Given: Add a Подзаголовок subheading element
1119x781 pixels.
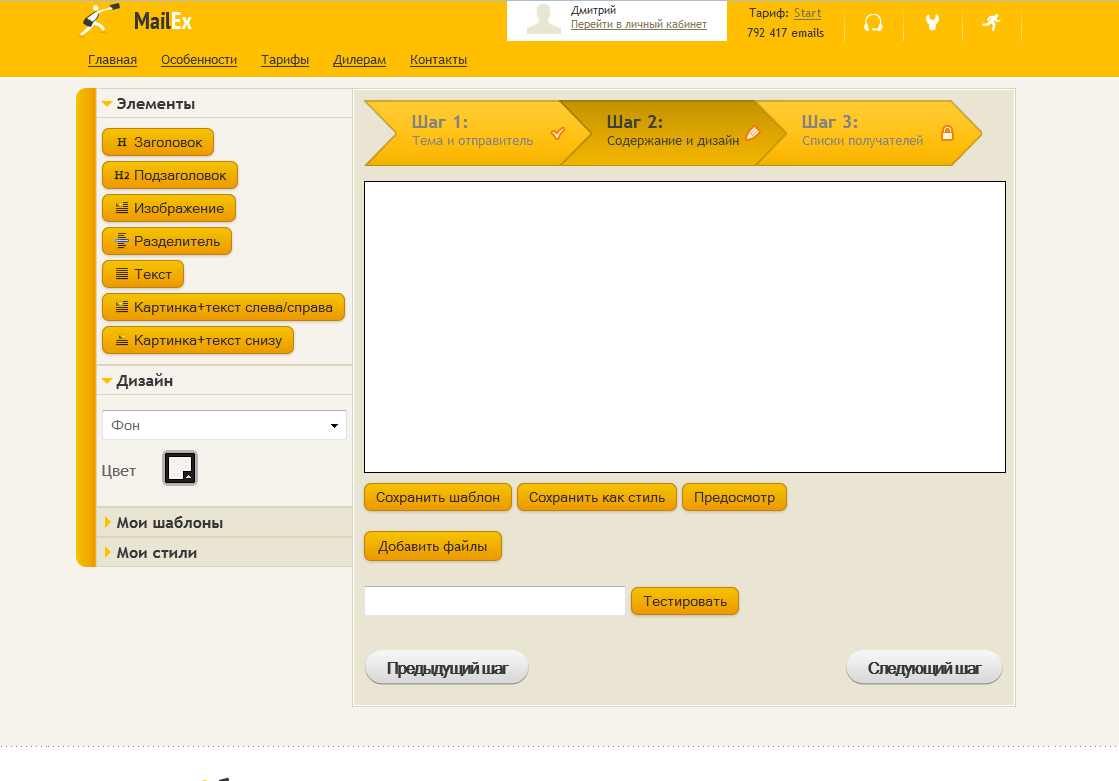Looking at the screenshot, I should 170,175.
